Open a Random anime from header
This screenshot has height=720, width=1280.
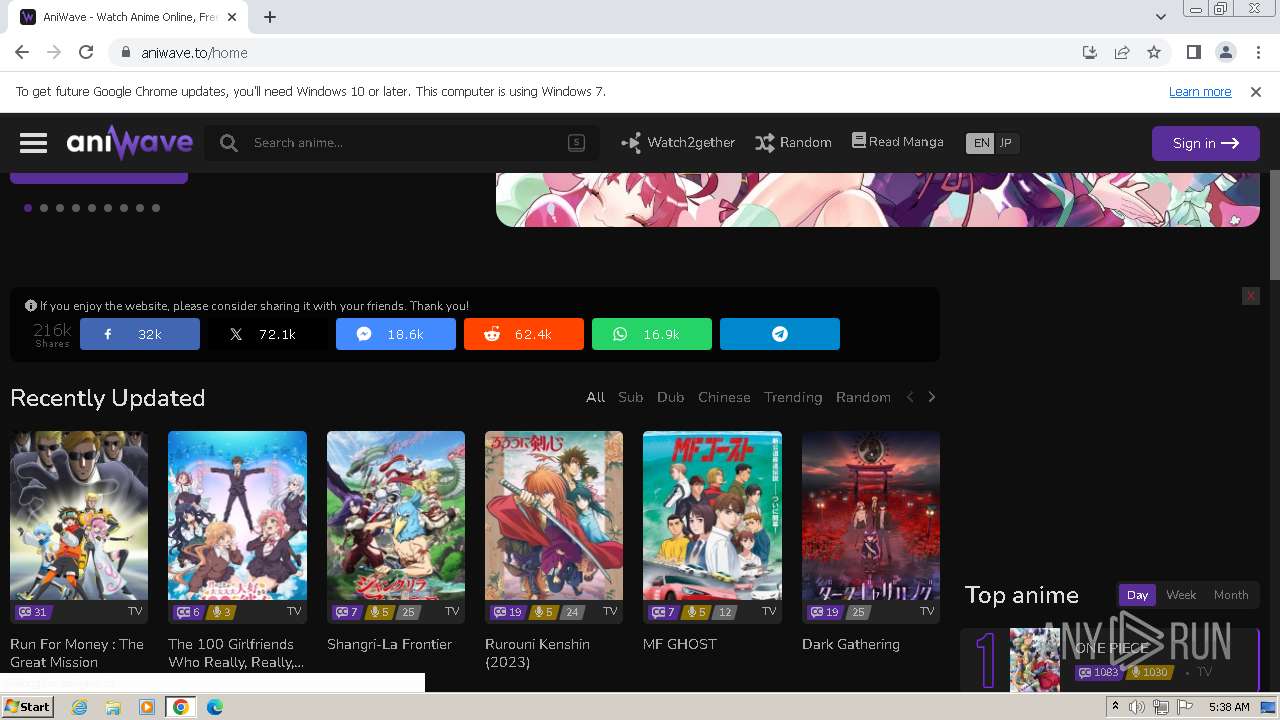[x=794, y=143]
